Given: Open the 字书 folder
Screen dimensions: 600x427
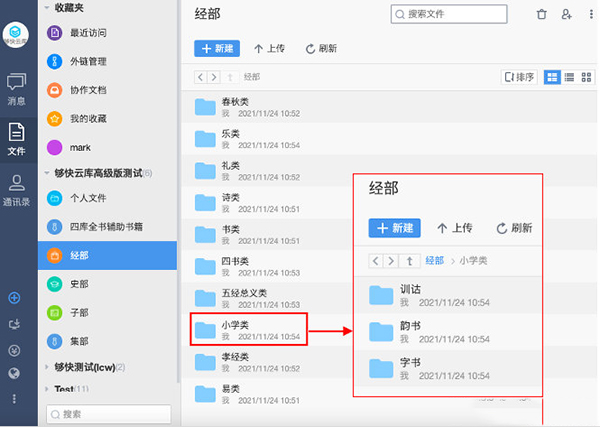Looking at the screenshot, I should pos(448,368).
